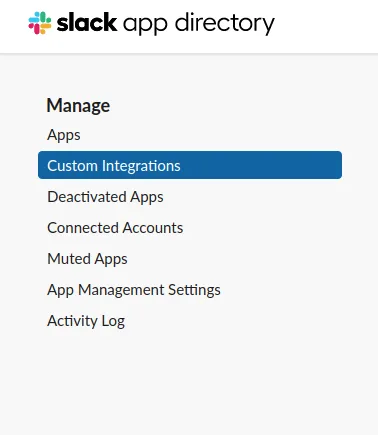
Task: Click the Manage heading
Action: [x=78, y=106]
